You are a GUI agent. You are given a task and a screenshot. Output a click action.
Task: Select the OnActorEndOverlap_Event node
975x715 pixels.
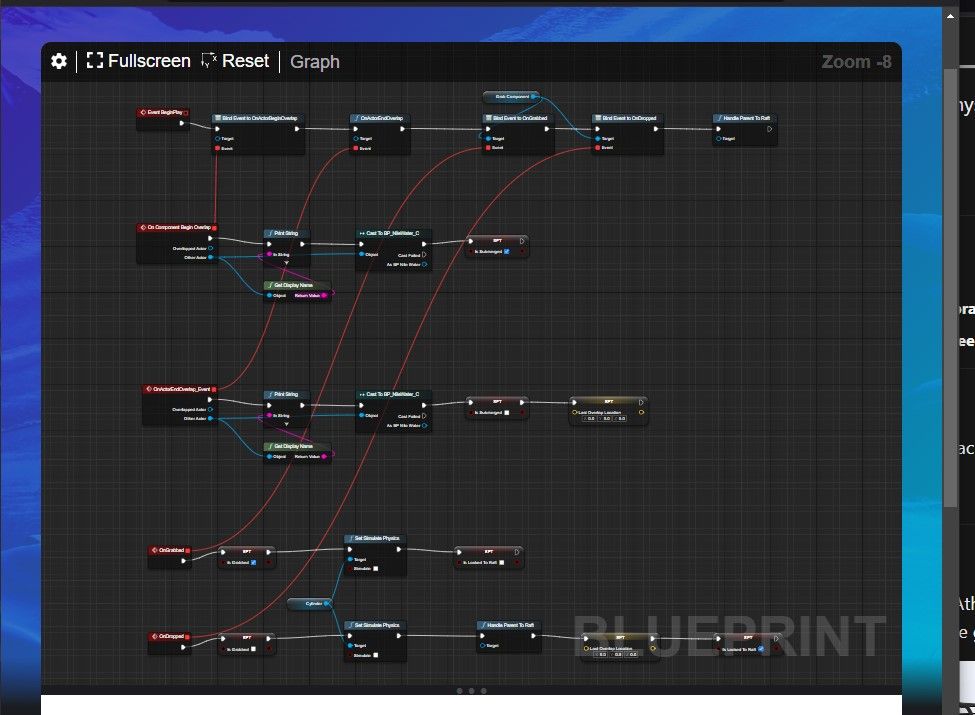coord(180,405)
